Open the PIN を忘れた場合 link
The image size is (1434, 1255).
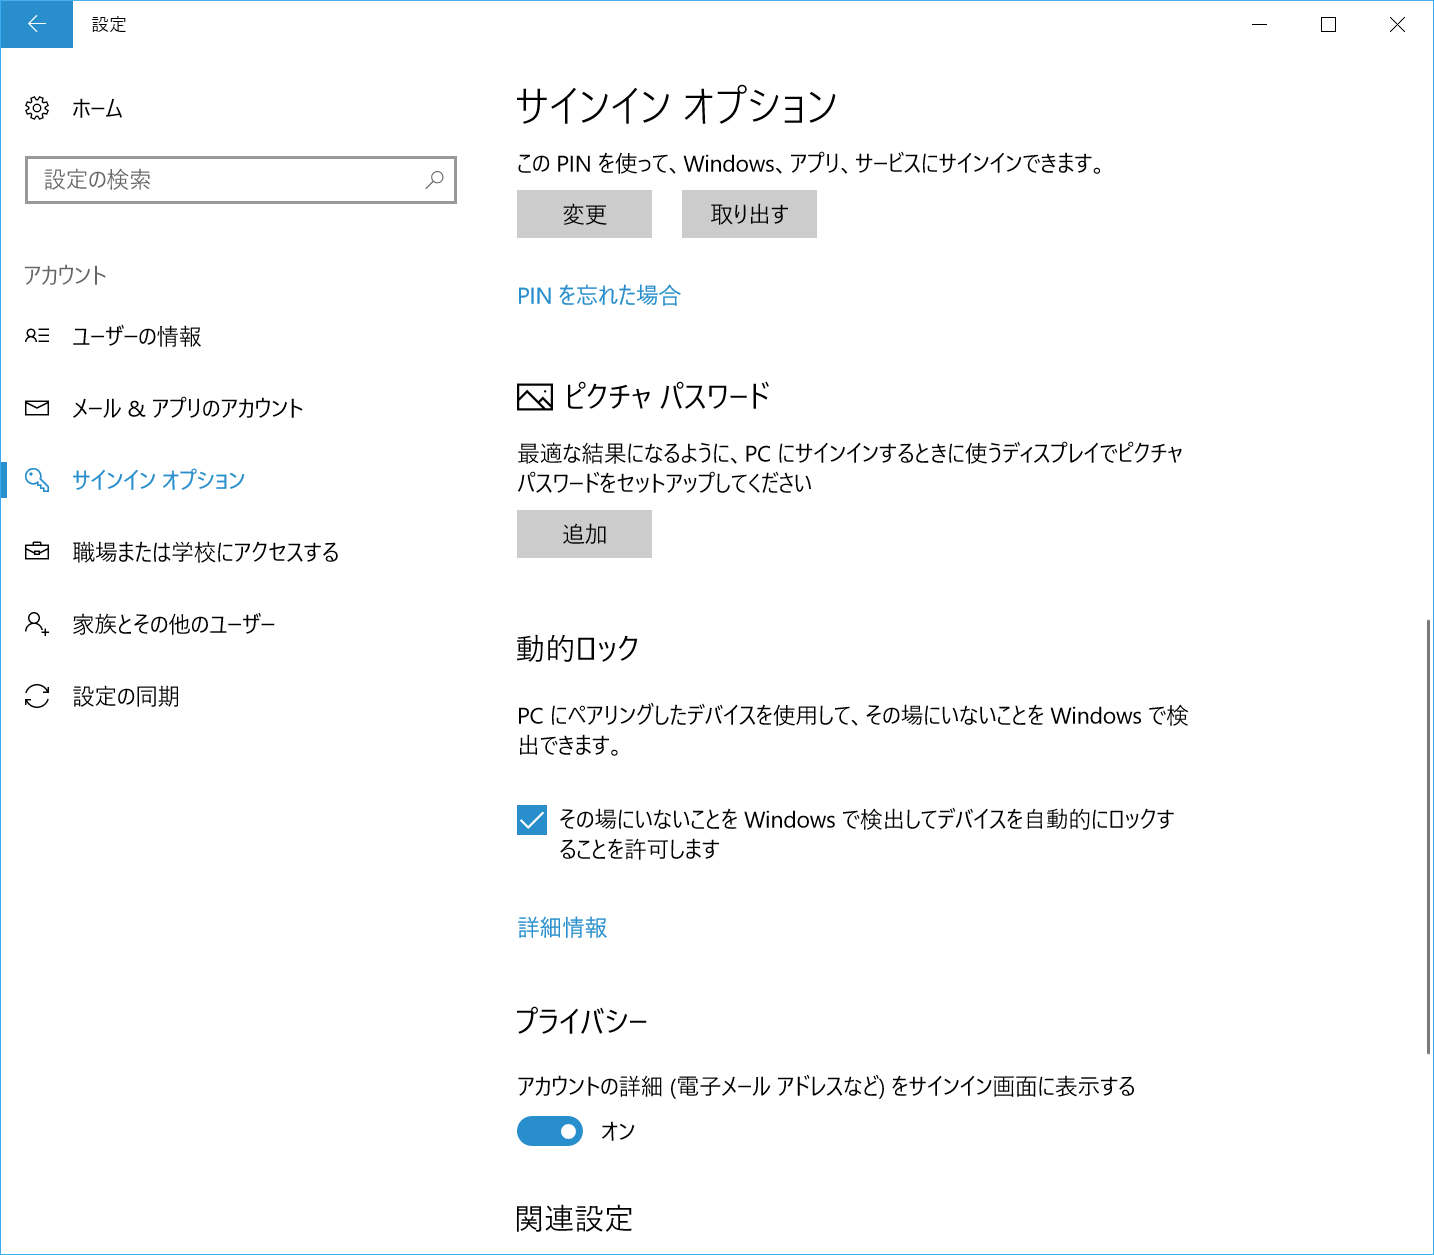598,295
